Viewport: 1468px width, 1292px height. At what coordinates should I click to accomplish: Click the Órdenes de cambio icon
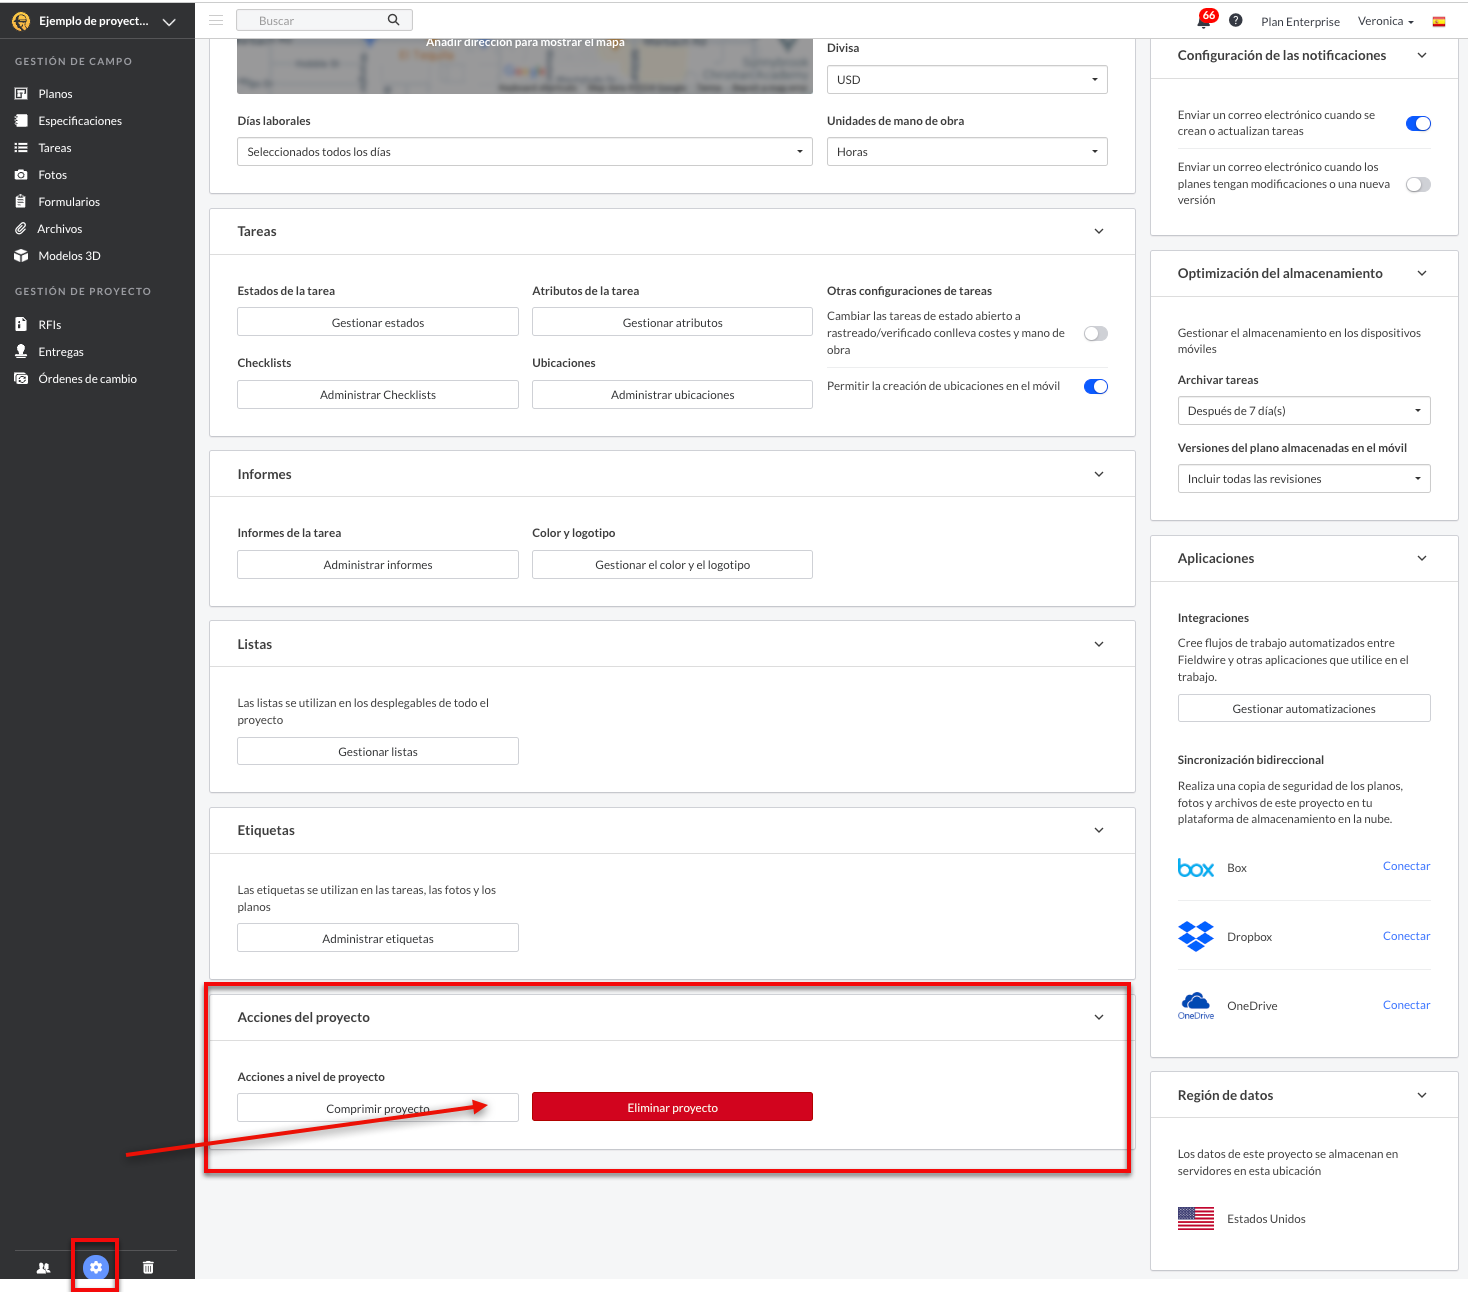21,379
